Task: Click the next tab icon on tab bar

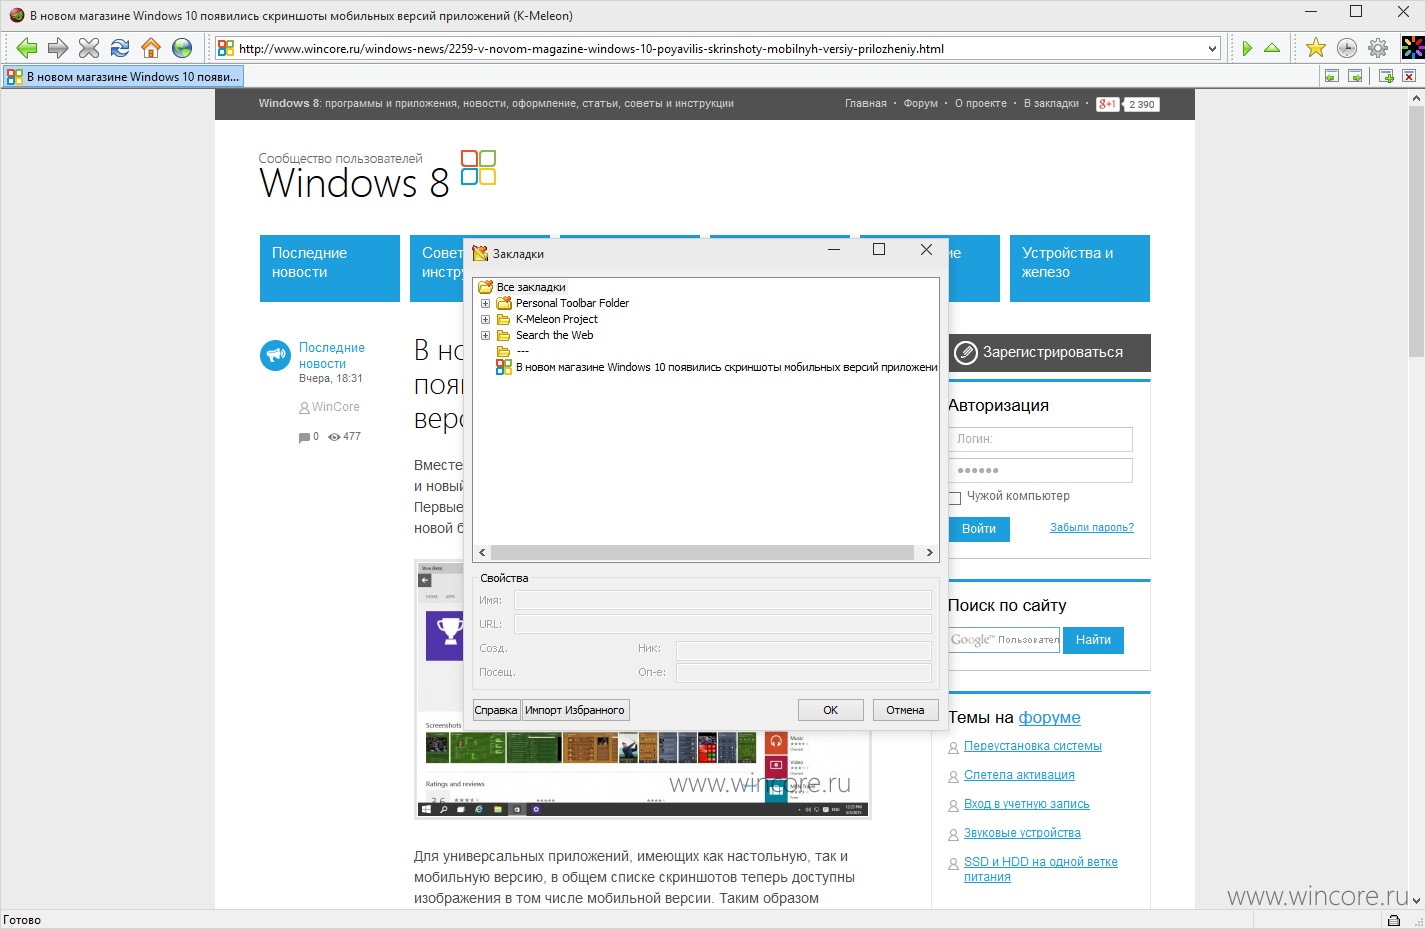Action: coord(1355,76)
